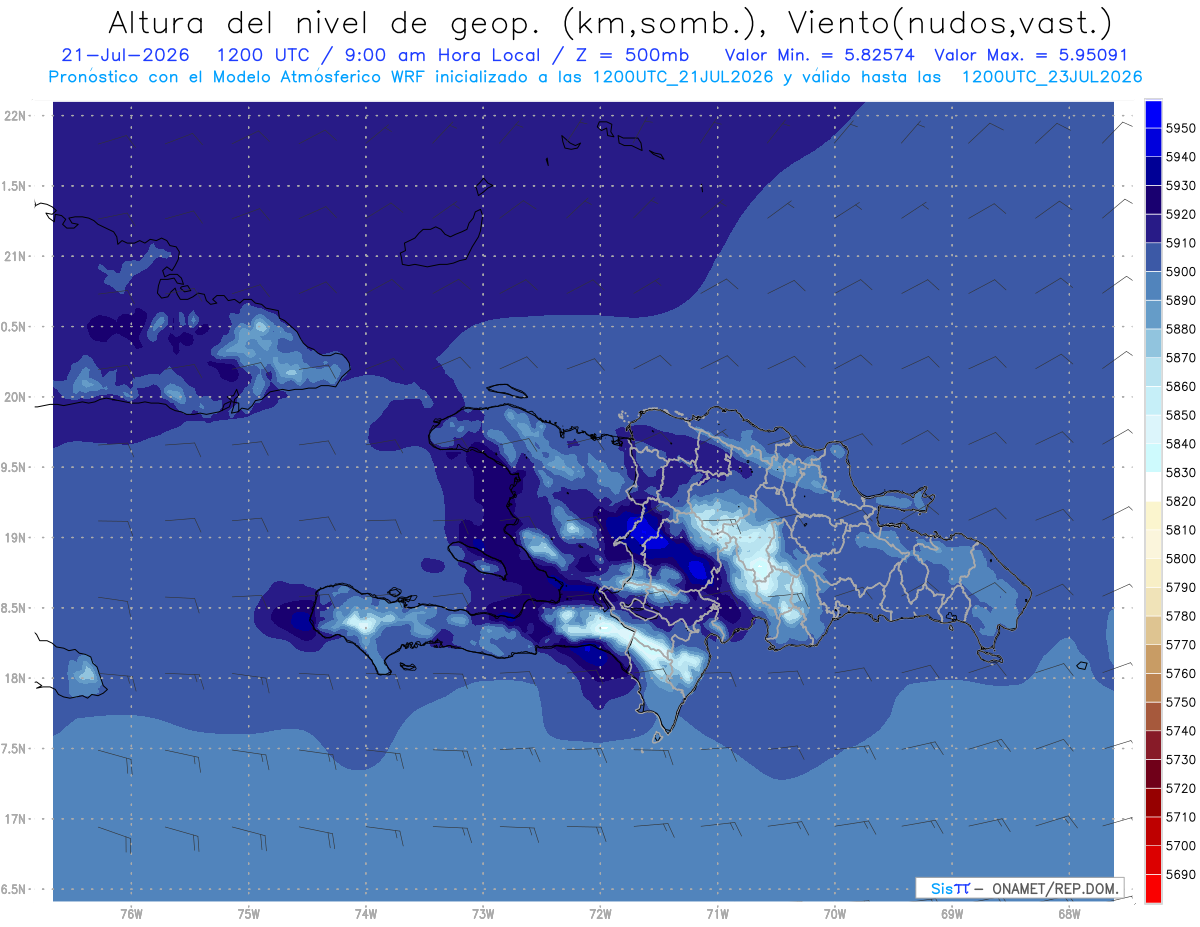Click the 6.5N latitude label
1200x927 pixels.
(x=15, y=889)
